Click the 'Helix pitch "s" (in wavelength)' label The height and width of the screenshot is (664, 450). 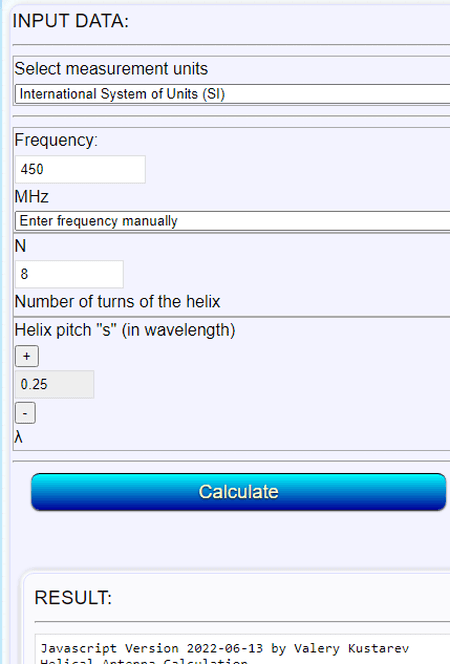(125, 330)
